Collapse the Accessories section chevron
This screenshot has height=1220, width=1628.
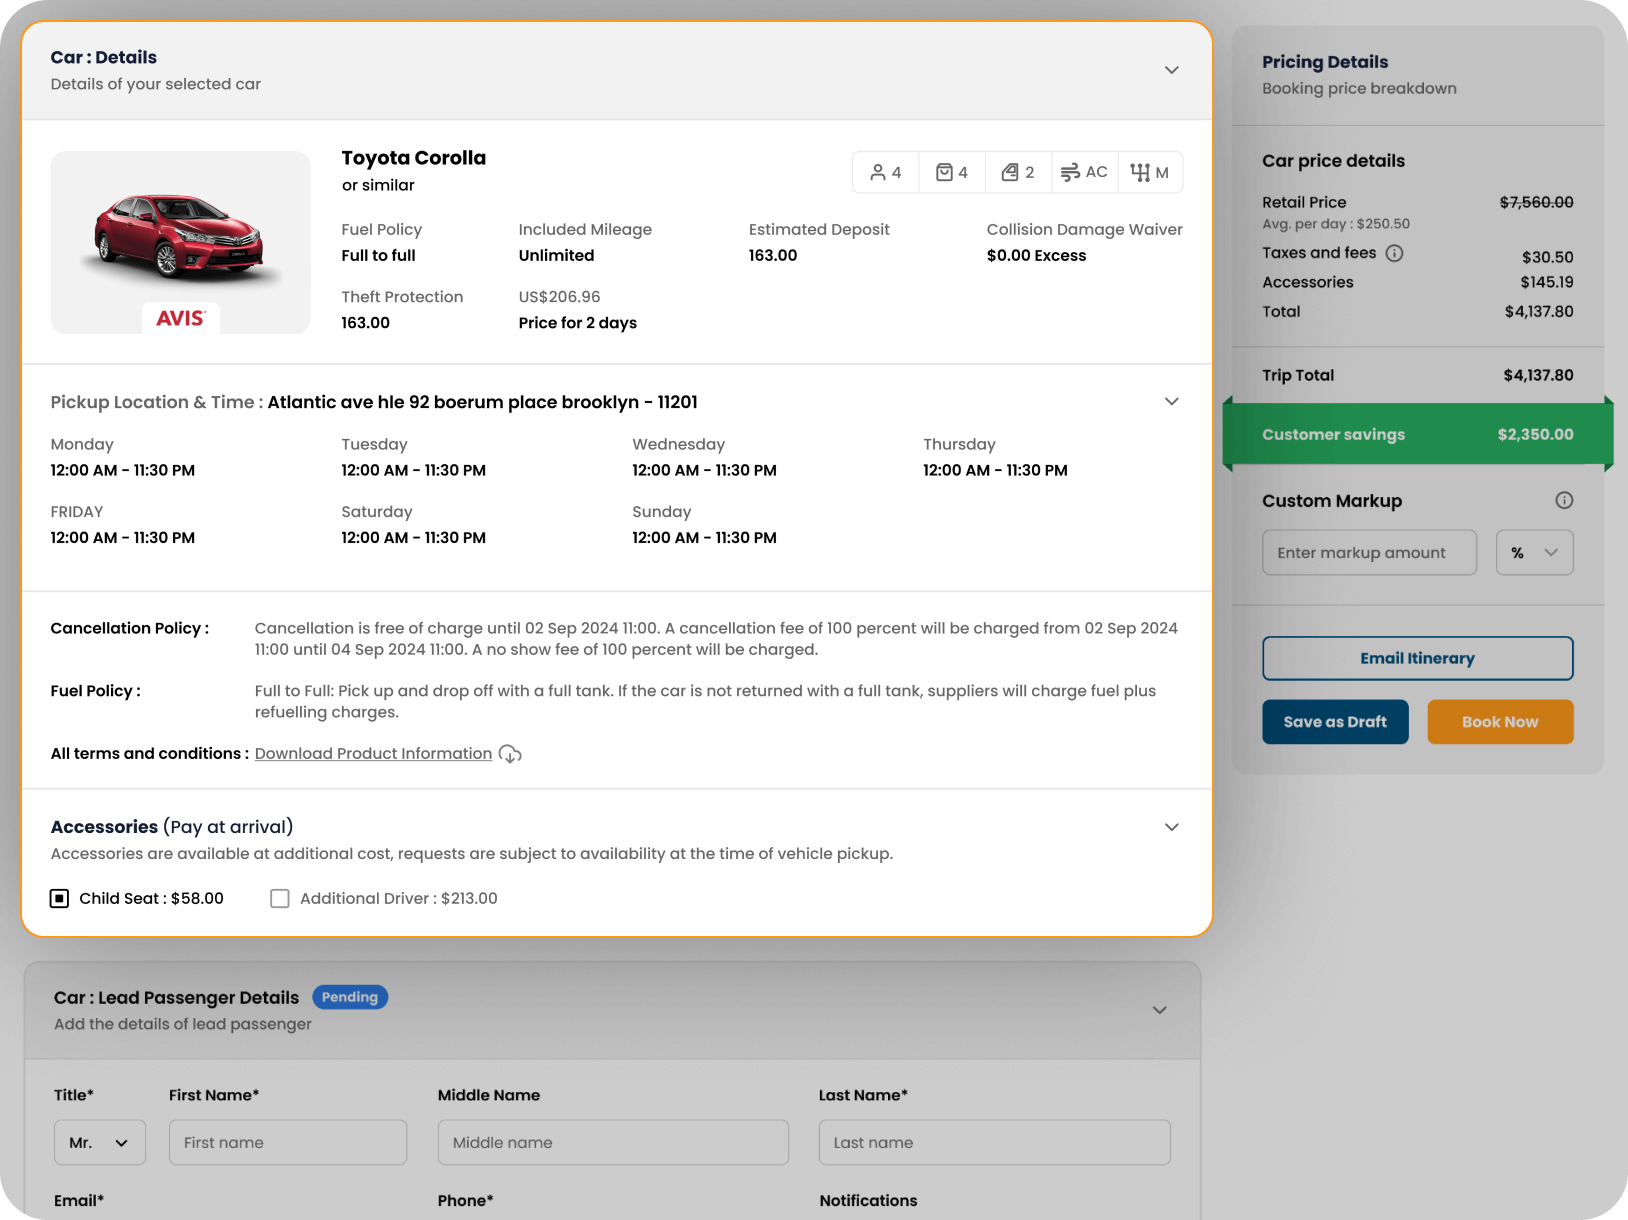1171,827
